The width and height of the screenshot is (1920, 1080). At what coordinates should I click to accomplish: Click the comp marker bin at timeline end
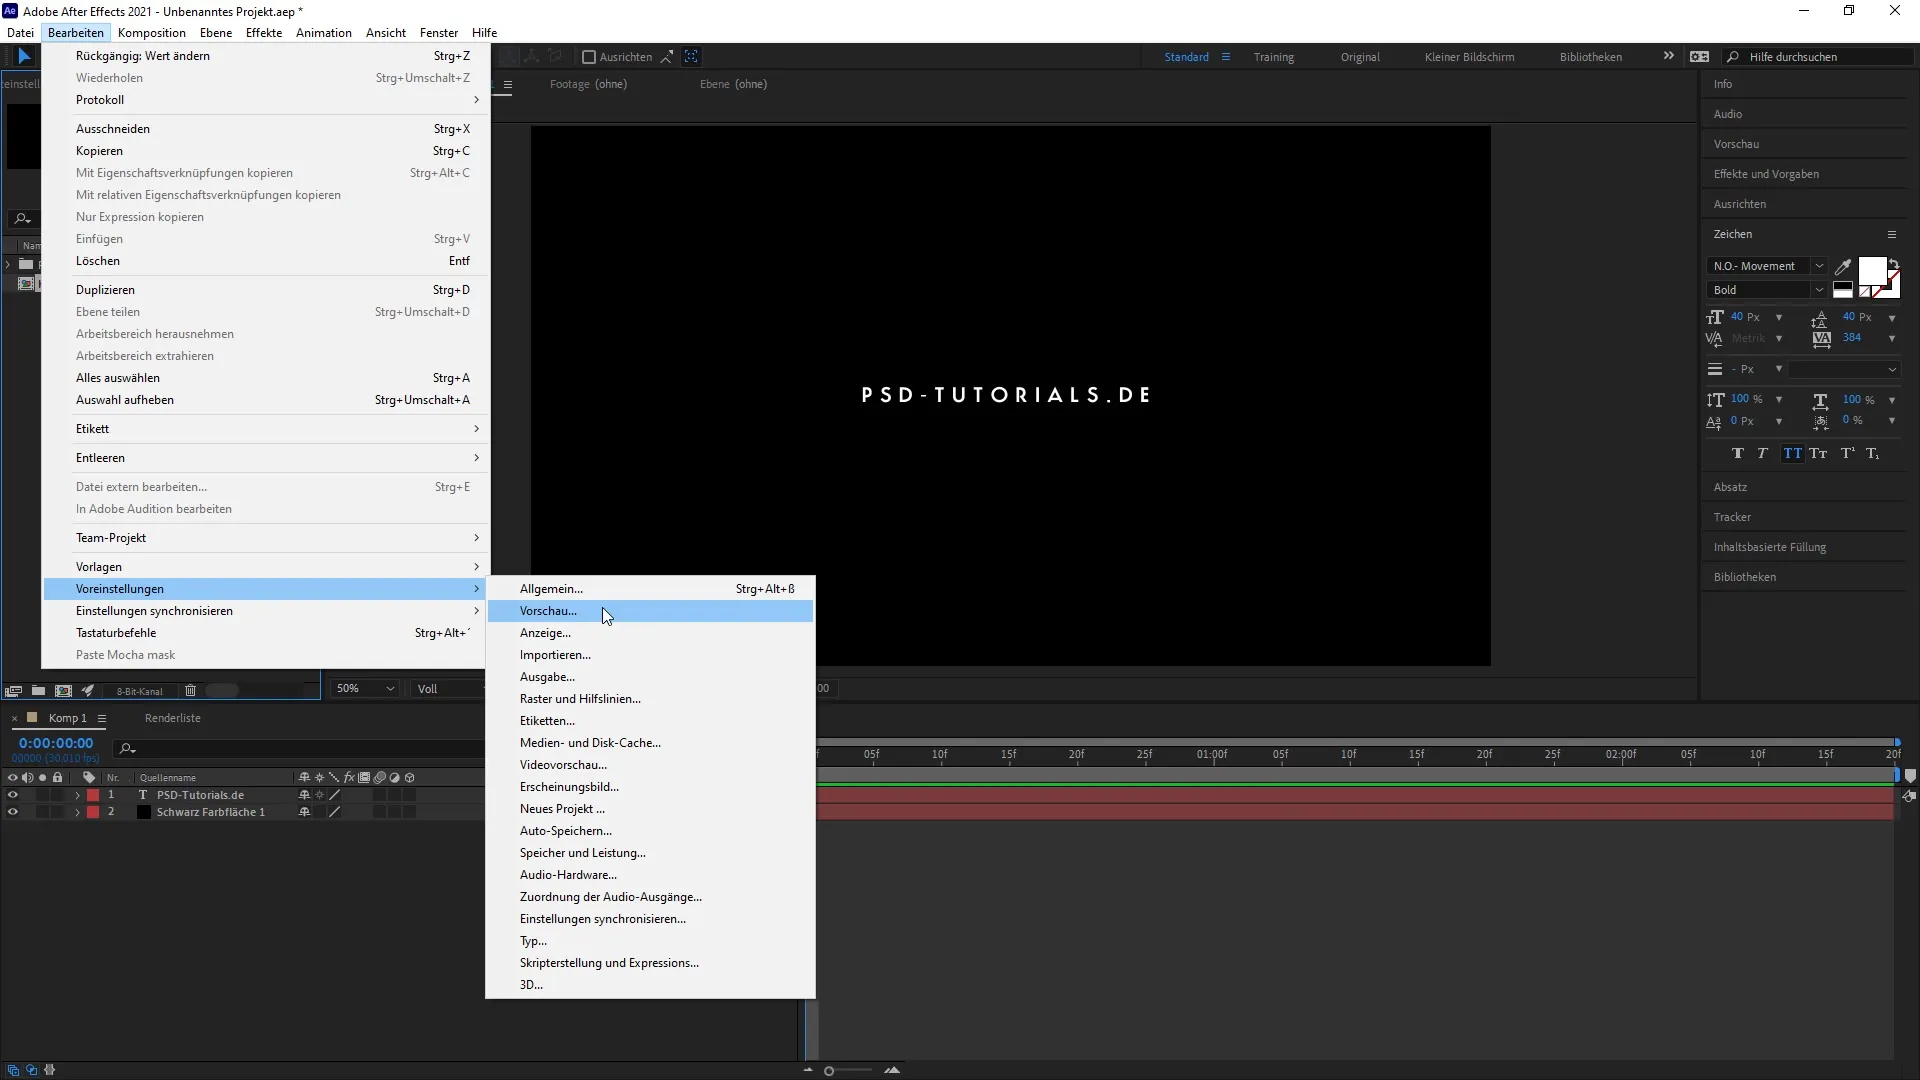click(x=1910, y=776)
